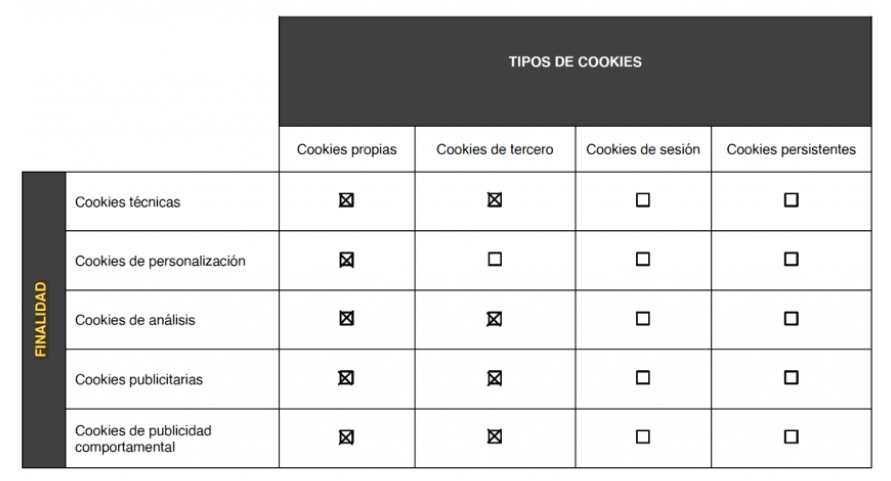Click the Cookies persistentes column header
This screenshot has width=891, height=481.
point(791,150)
